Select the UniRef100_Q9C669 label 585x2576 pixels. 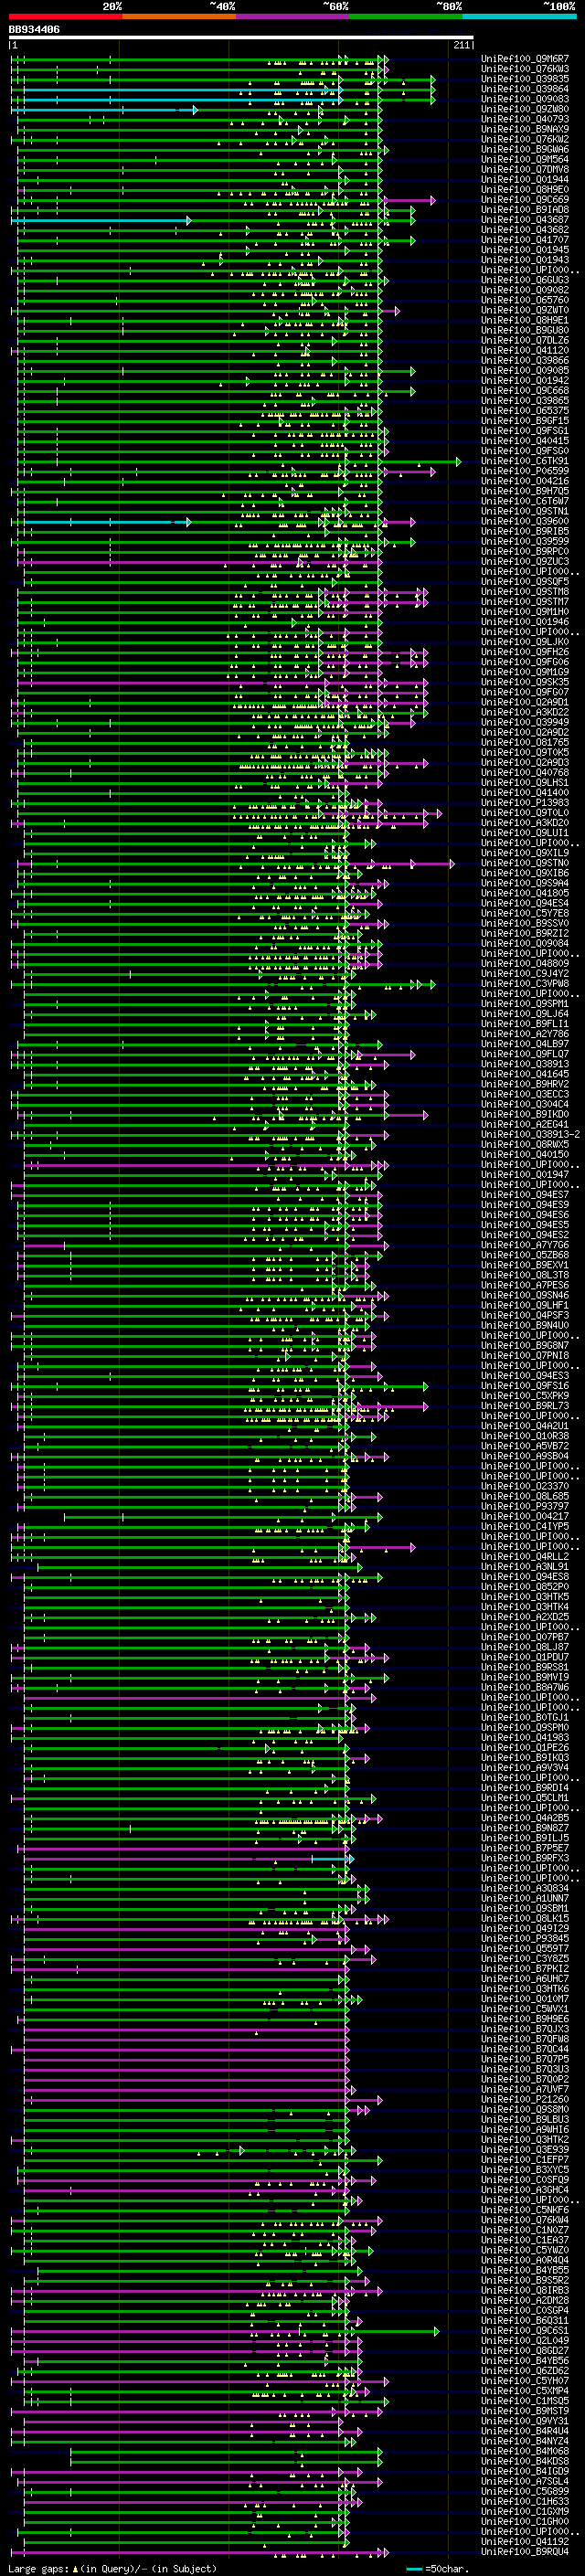tap(525, 200)
